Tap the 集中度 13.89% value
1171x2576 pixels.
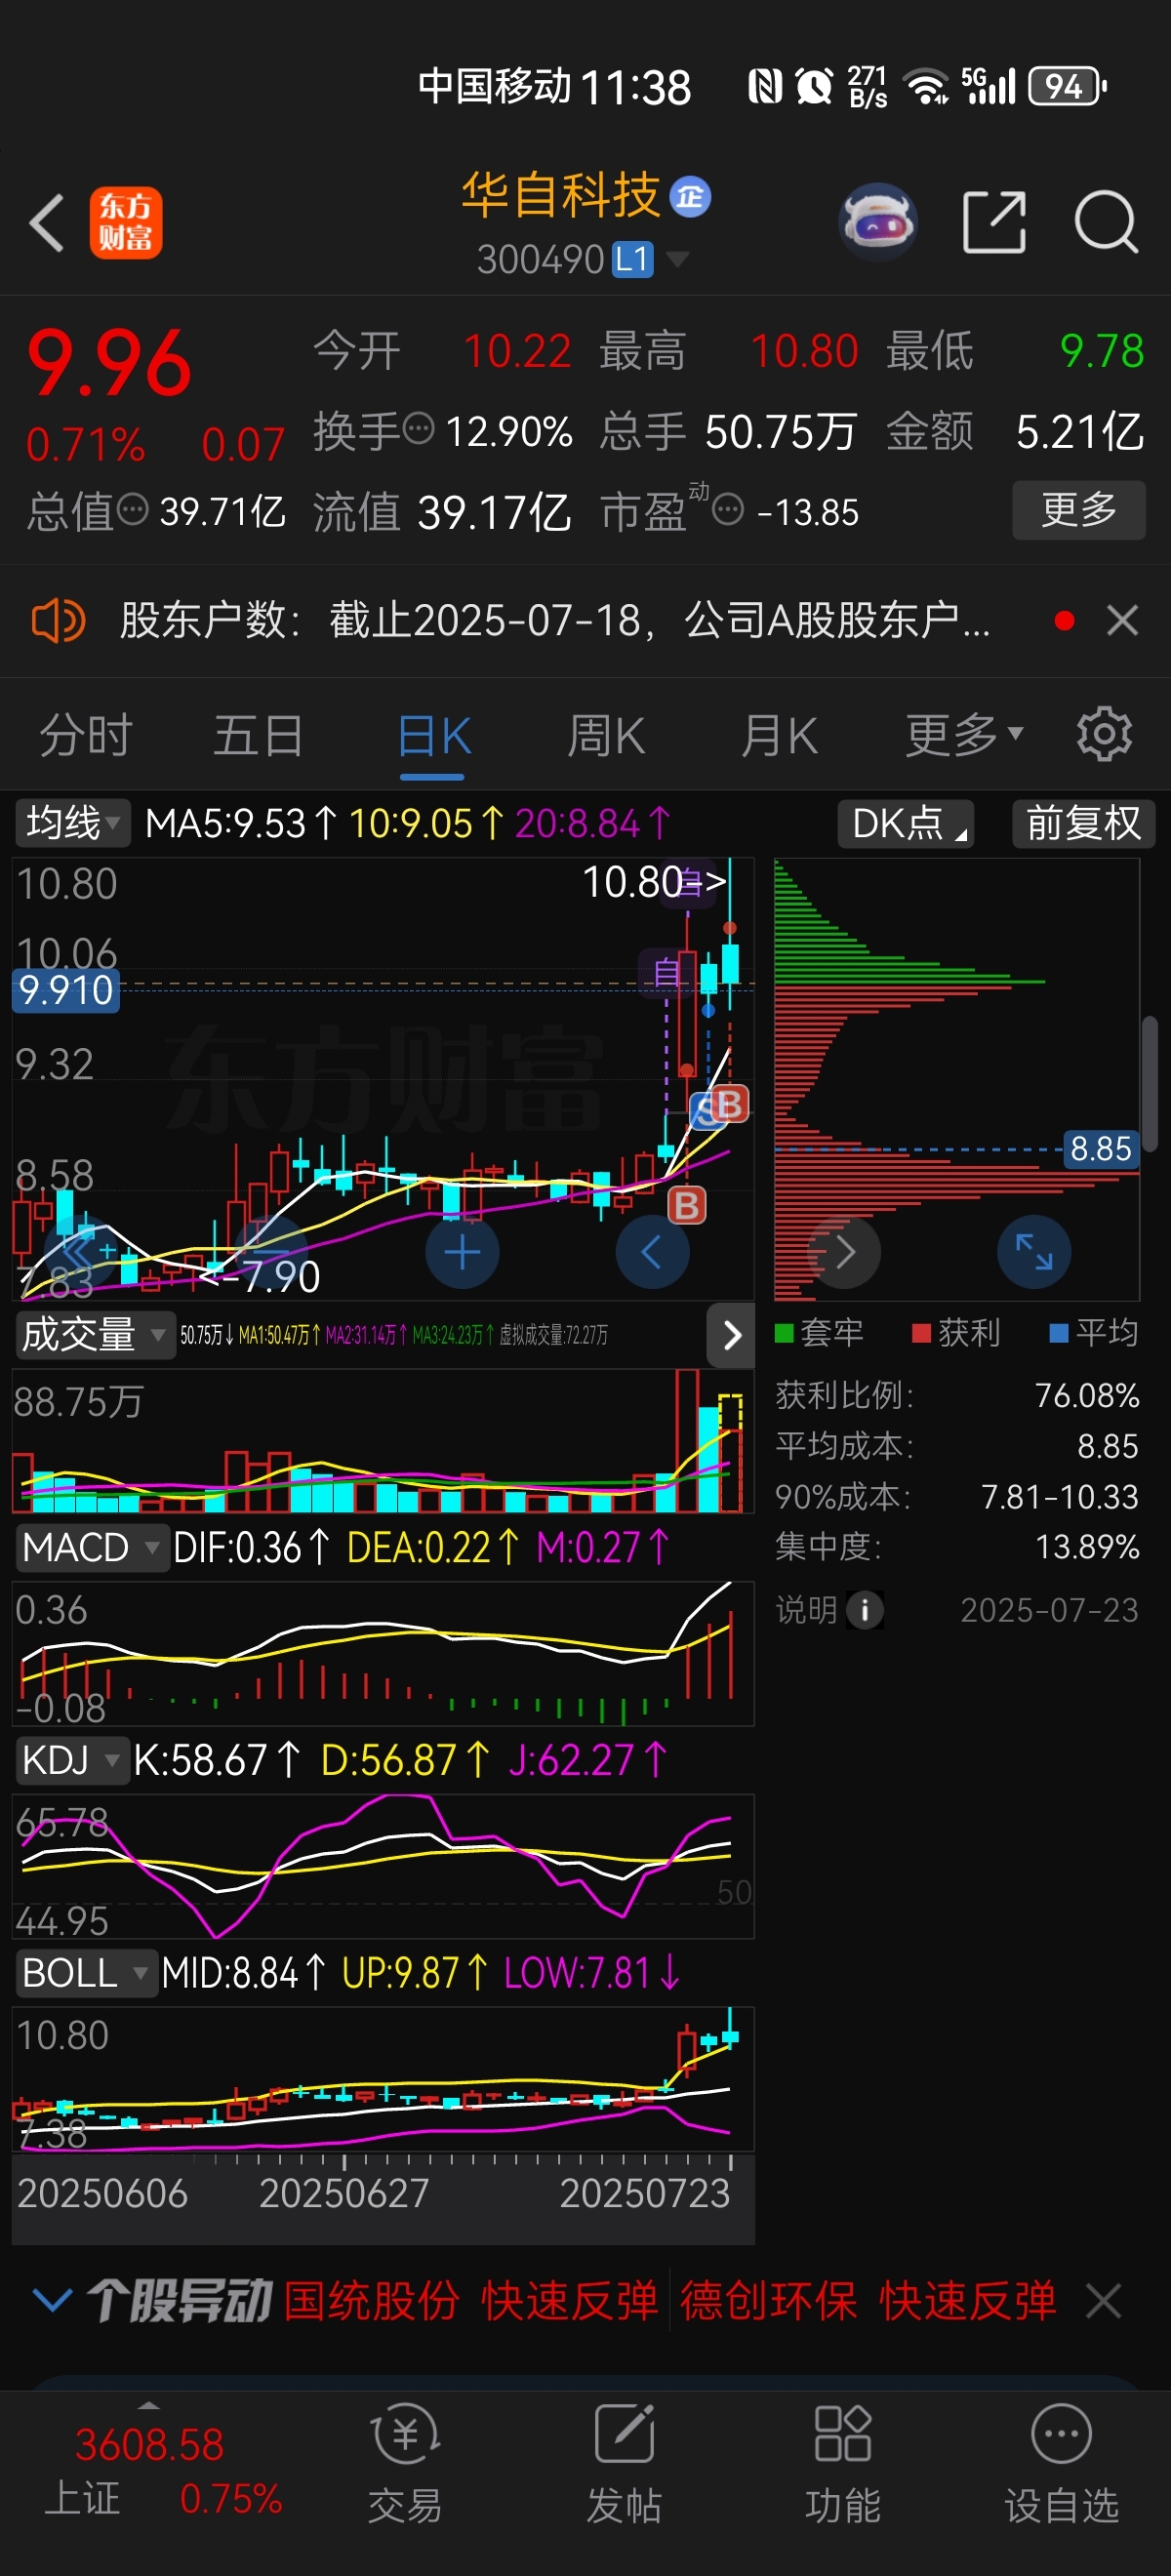coord(1087,1547)
